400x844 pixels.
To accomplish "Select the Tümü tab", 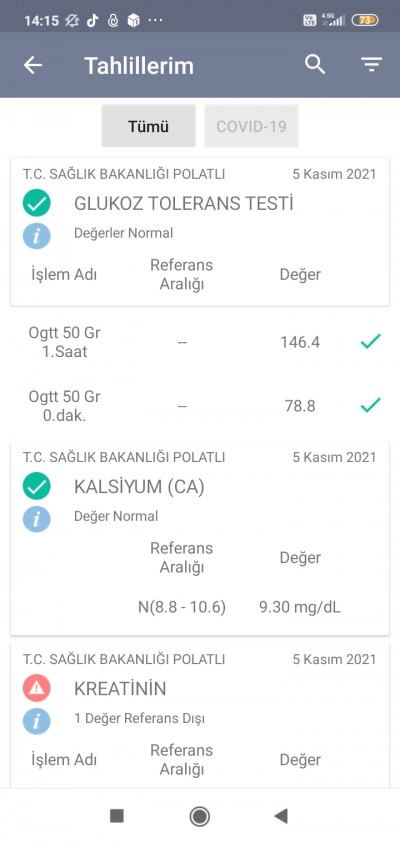I will 149,126.
